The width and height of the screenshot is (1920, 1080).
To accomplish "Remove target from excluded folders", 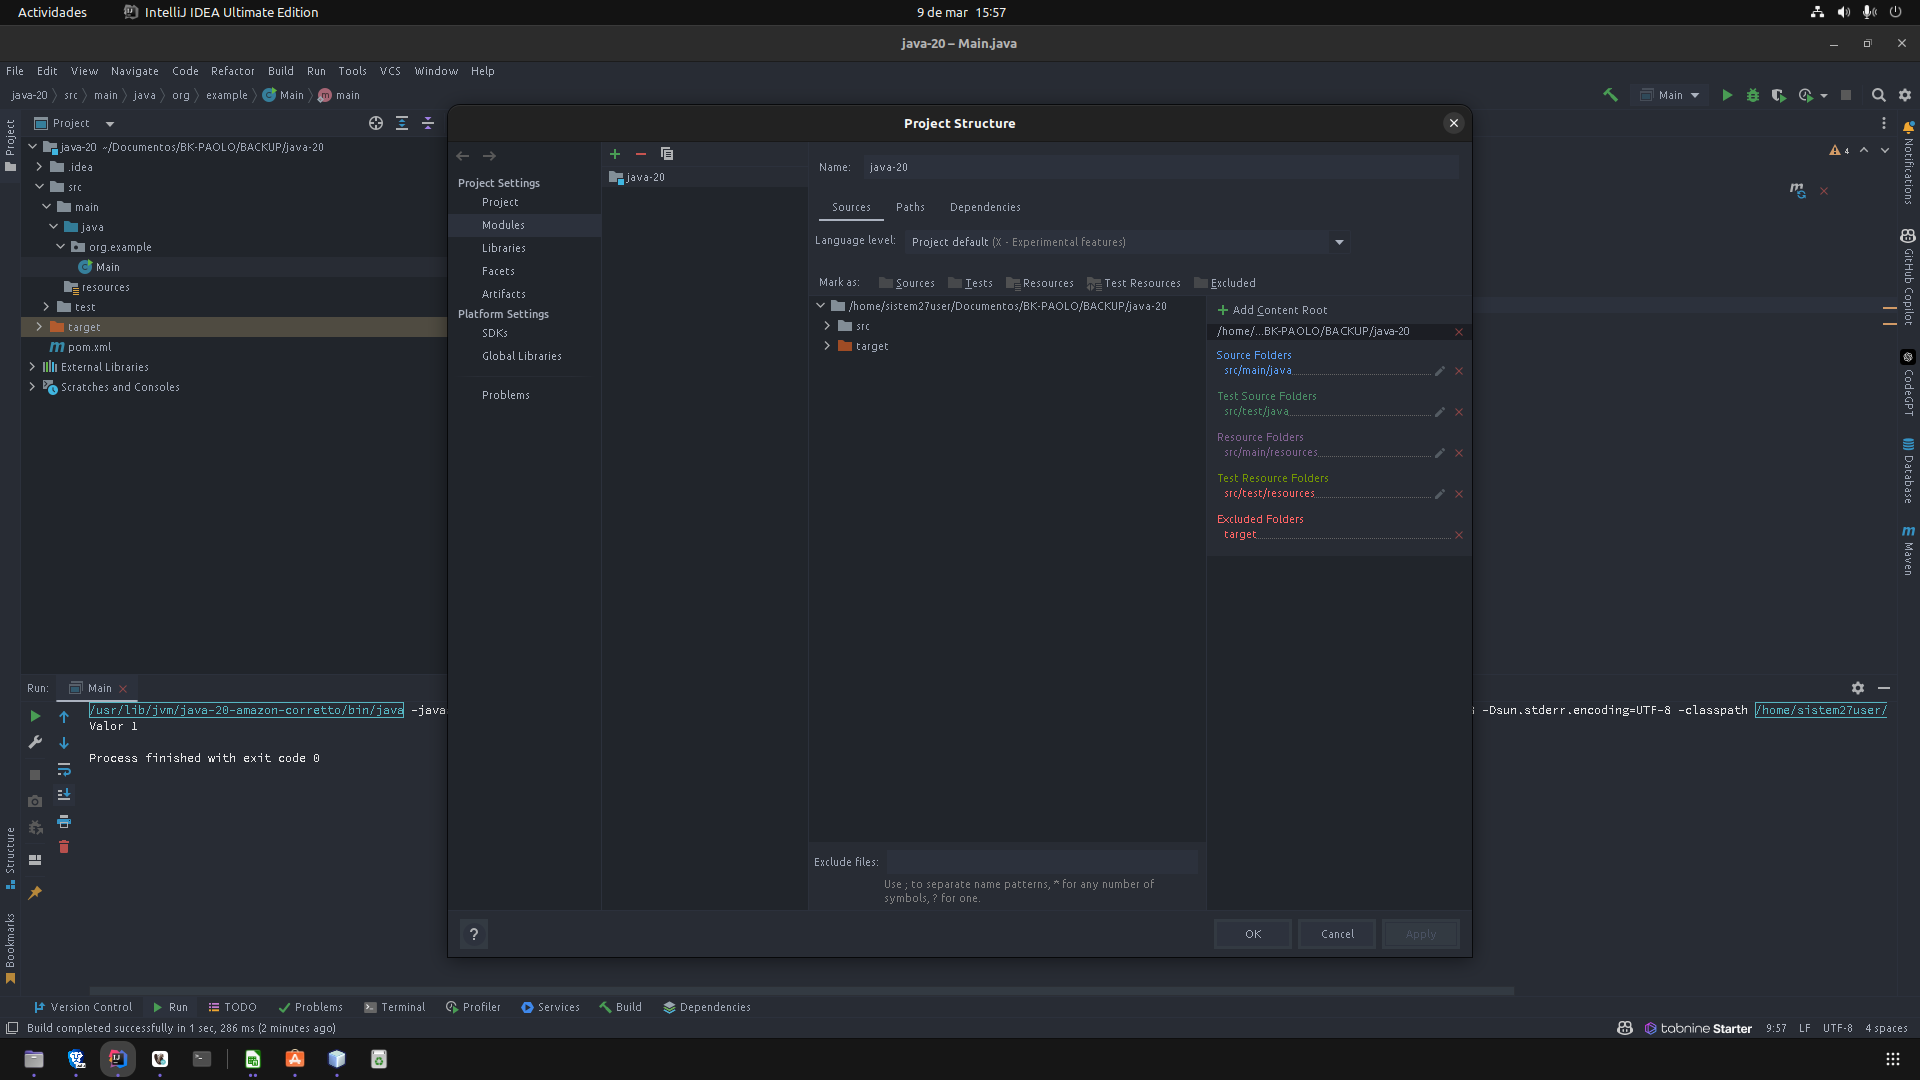I will 1459,535.
